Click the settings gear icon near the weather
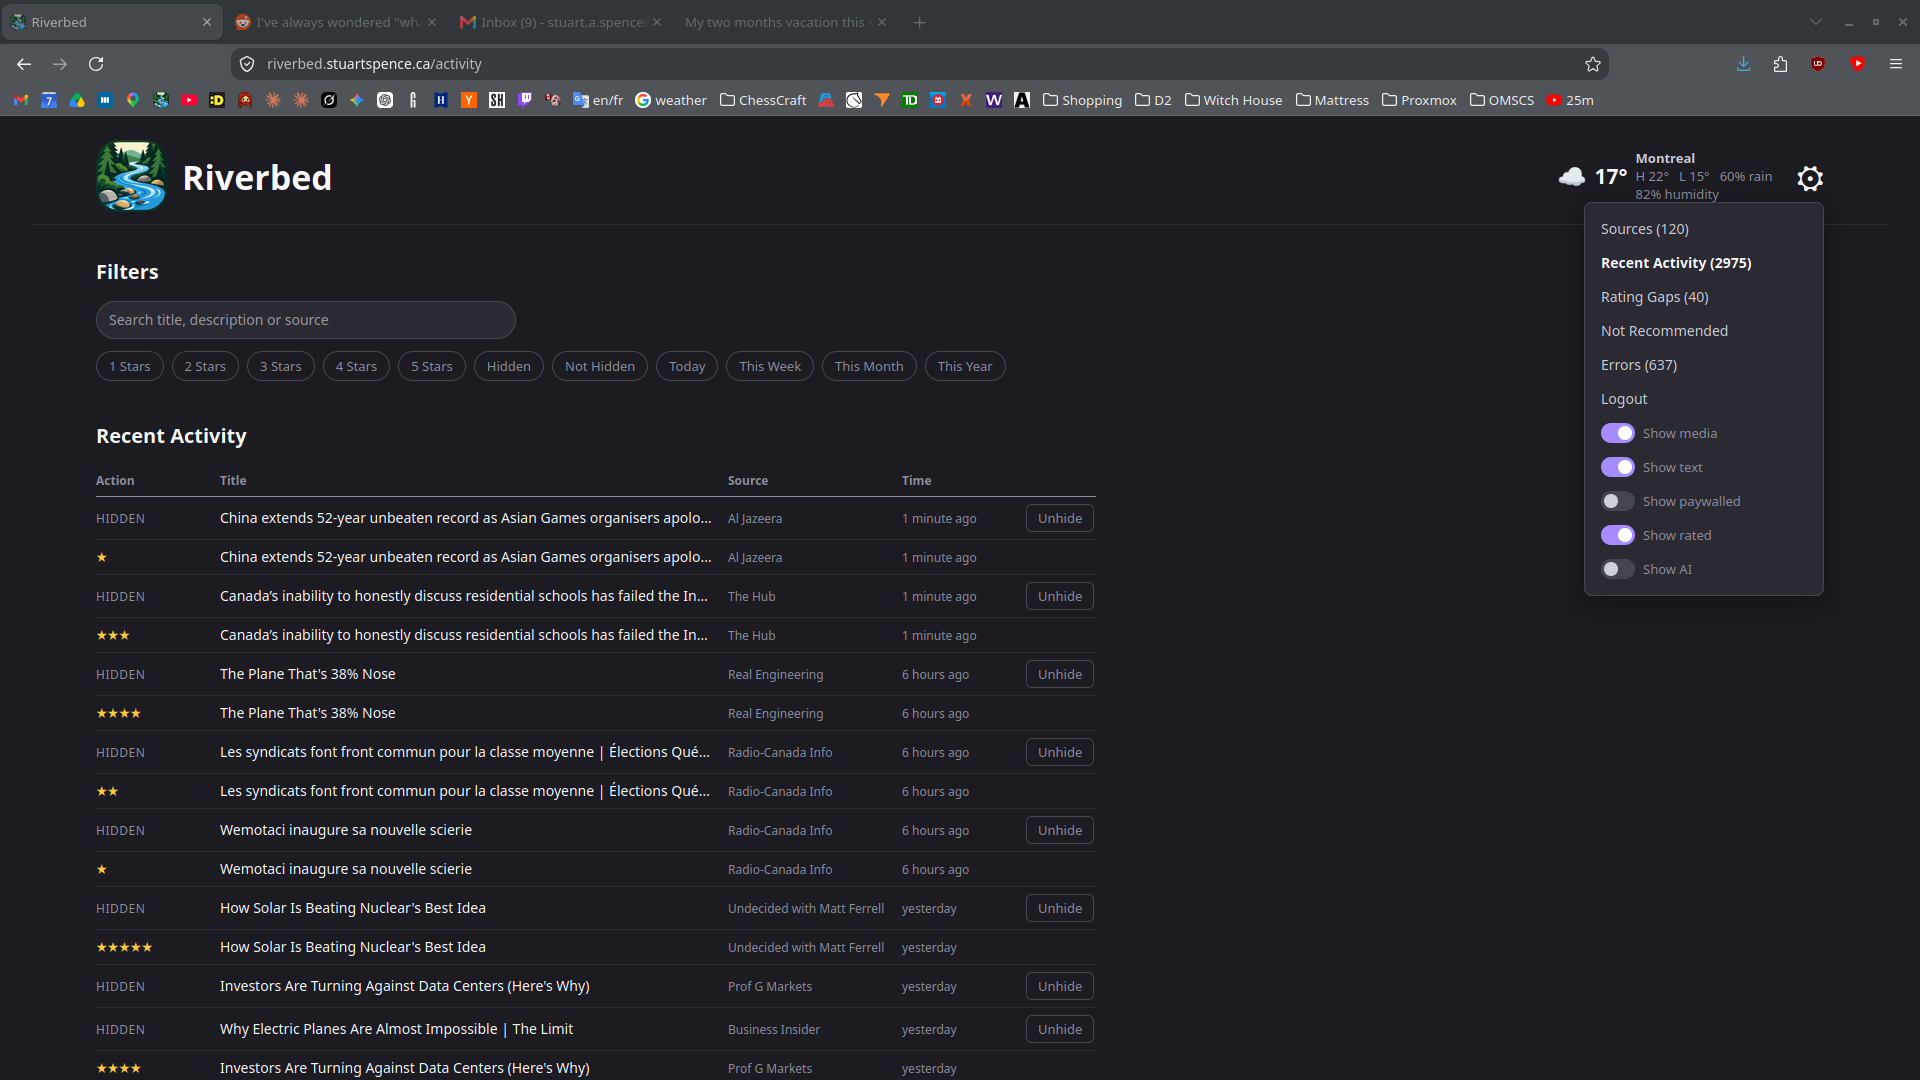1920x1080 pixels. (x=1810, y=178)
